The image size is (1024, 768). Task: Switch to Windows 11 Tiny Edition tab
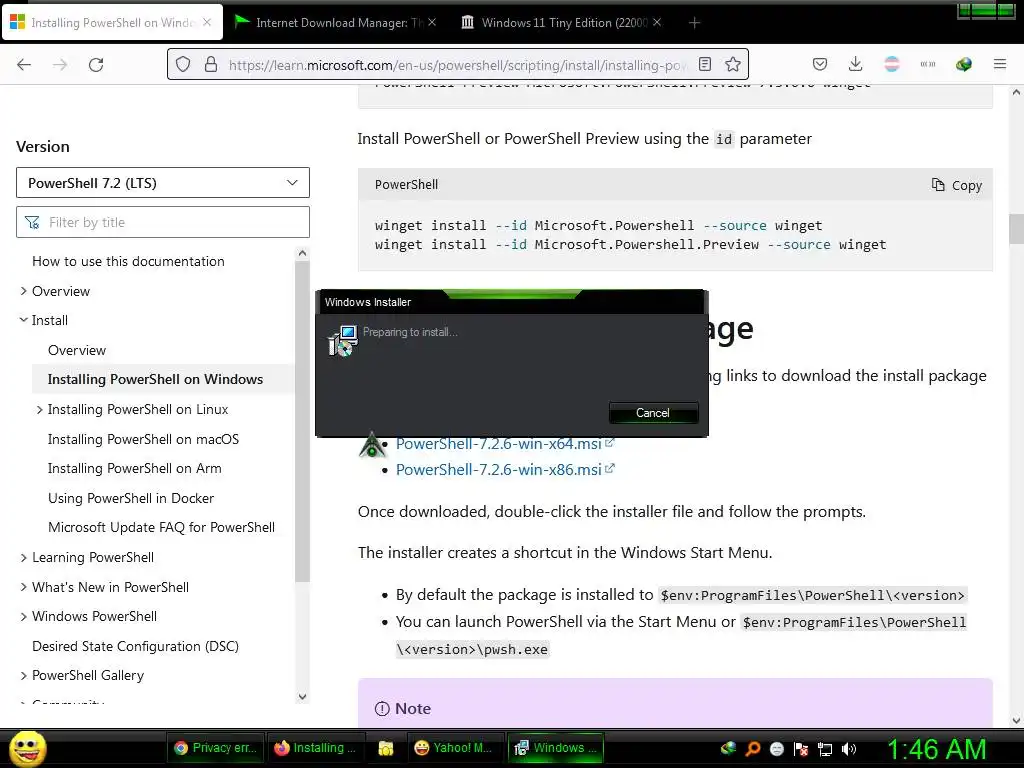(560, 22)
